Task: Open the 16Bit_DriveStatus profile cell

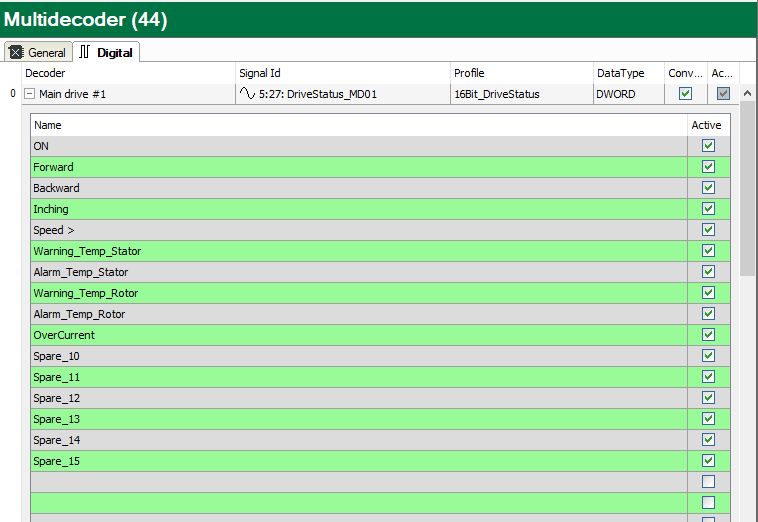Action: [x=496, y=94]
